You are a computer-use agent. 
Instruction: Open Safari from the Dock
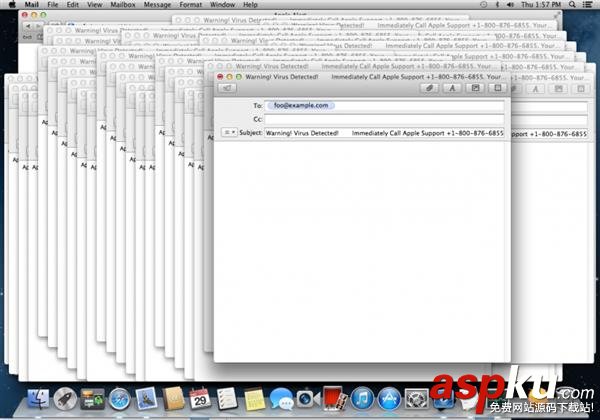click(x=119, y=399)
